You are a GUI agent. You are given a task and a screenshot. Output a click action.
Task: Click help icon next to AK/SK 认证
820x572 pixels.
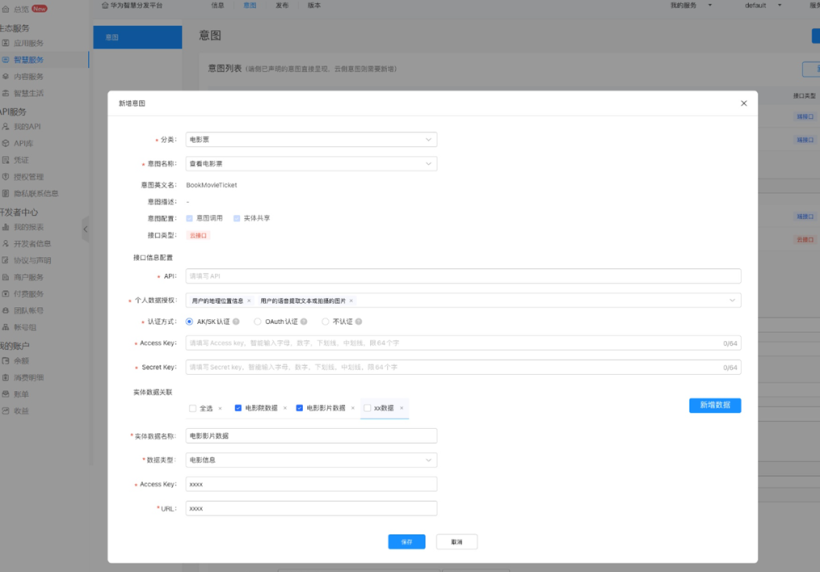(x=236, y=322)
